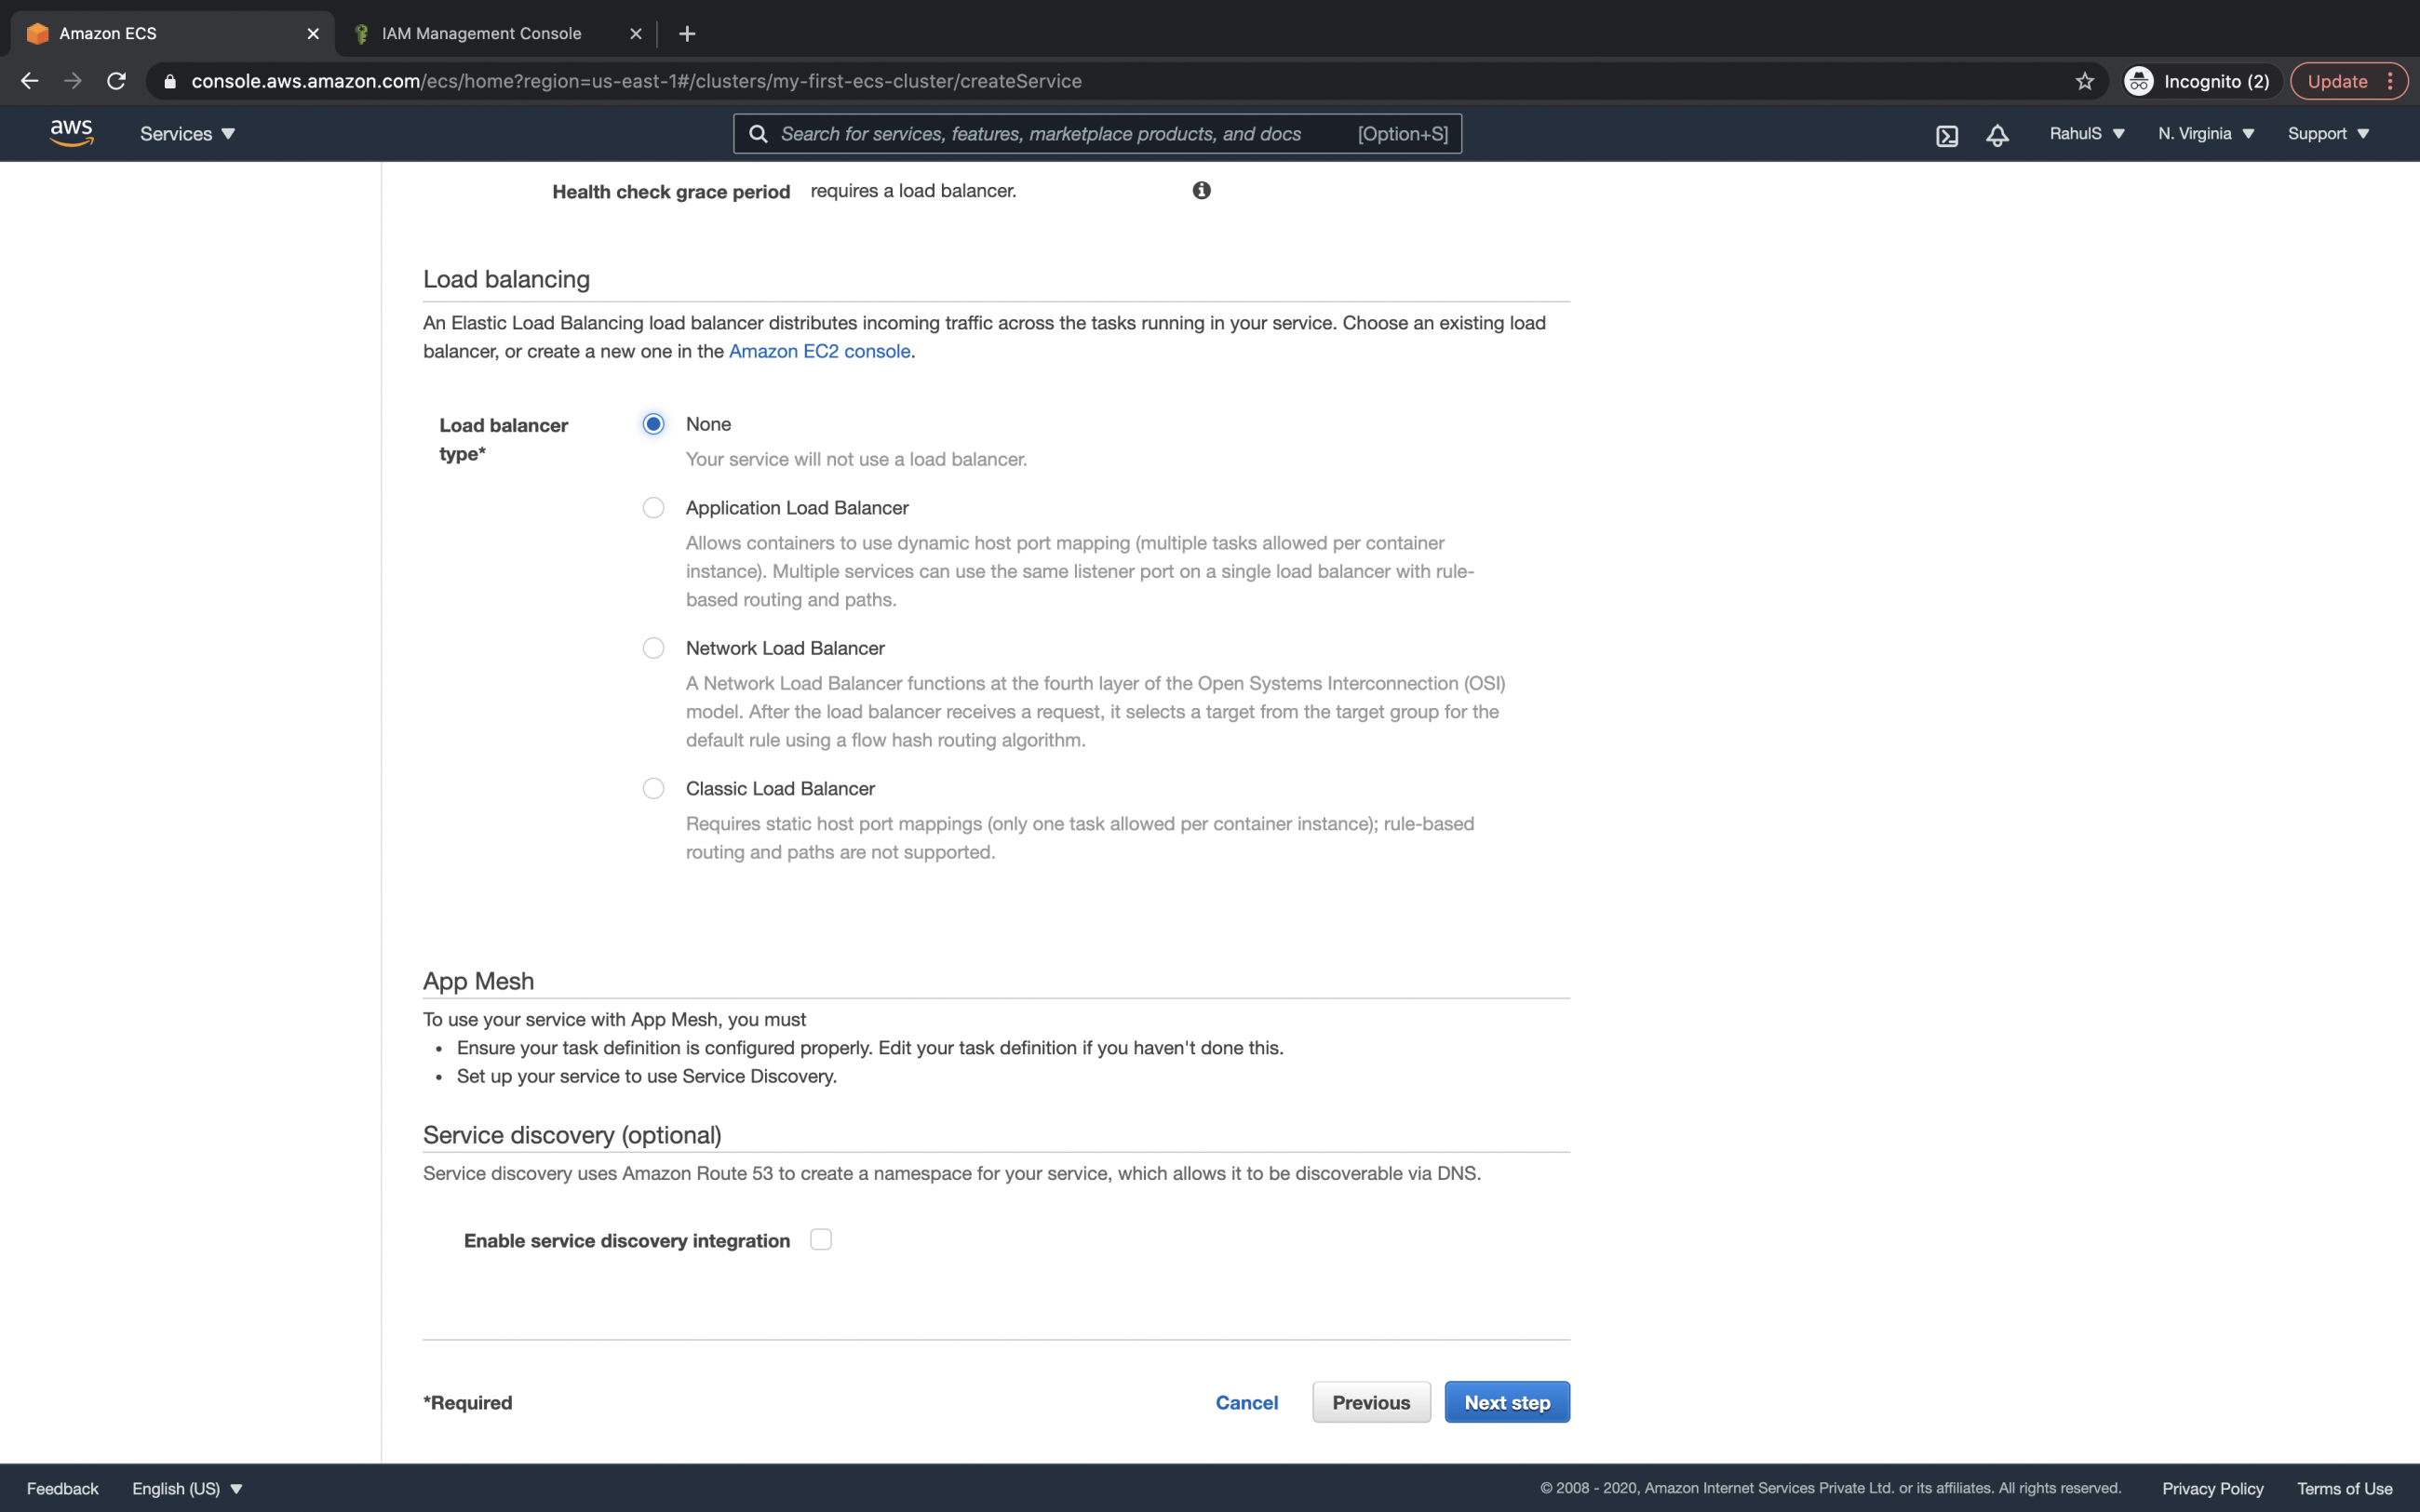Viewport: 2420px width, 1512px height.
Task: Click the info icon beside health check grace period
Action: [x=1200, y=189]
